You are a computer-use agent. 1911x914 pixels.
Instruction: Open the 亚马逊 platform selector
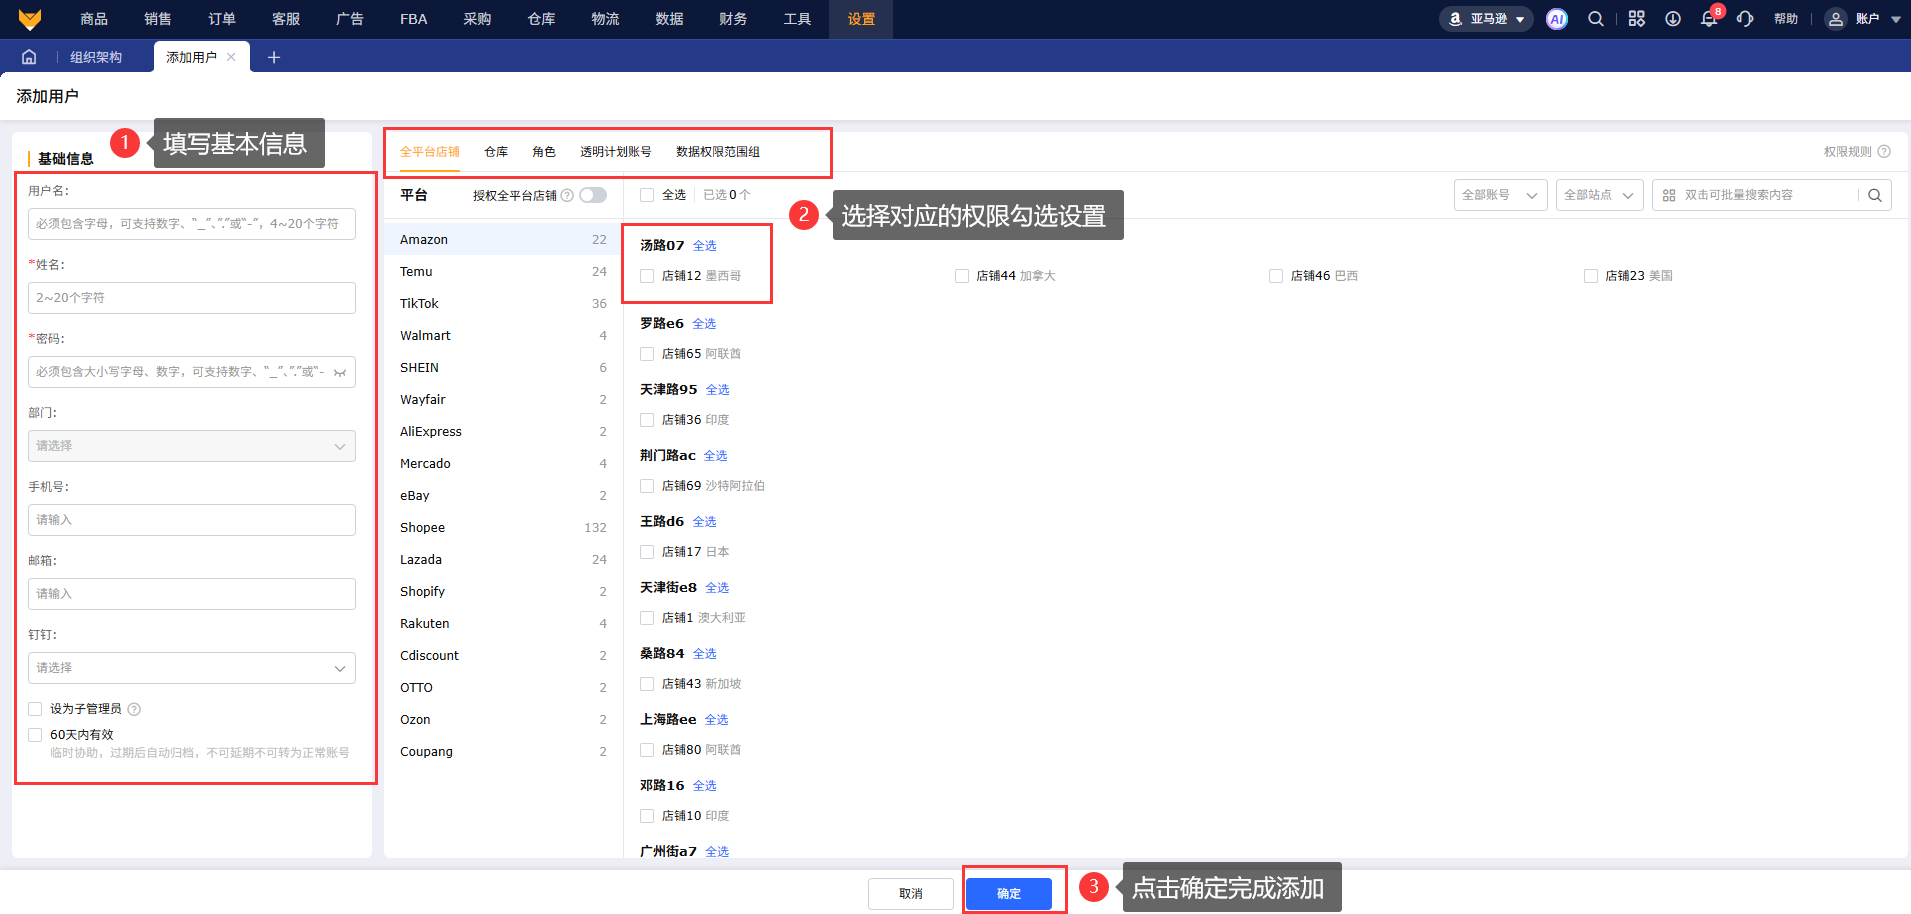[1486, 19]
